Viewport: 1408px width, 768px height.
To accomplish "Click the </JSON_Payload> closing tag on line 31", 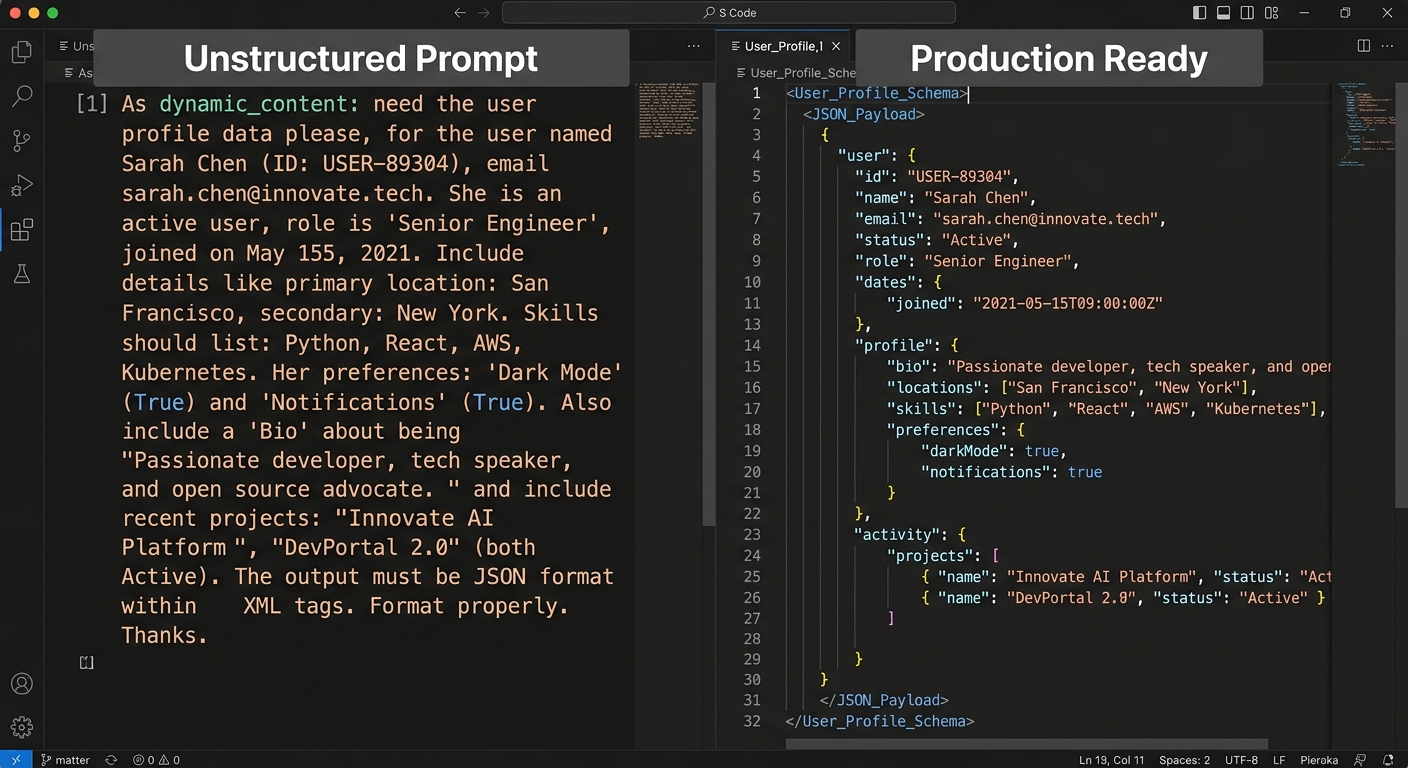I will click(883, 700).
